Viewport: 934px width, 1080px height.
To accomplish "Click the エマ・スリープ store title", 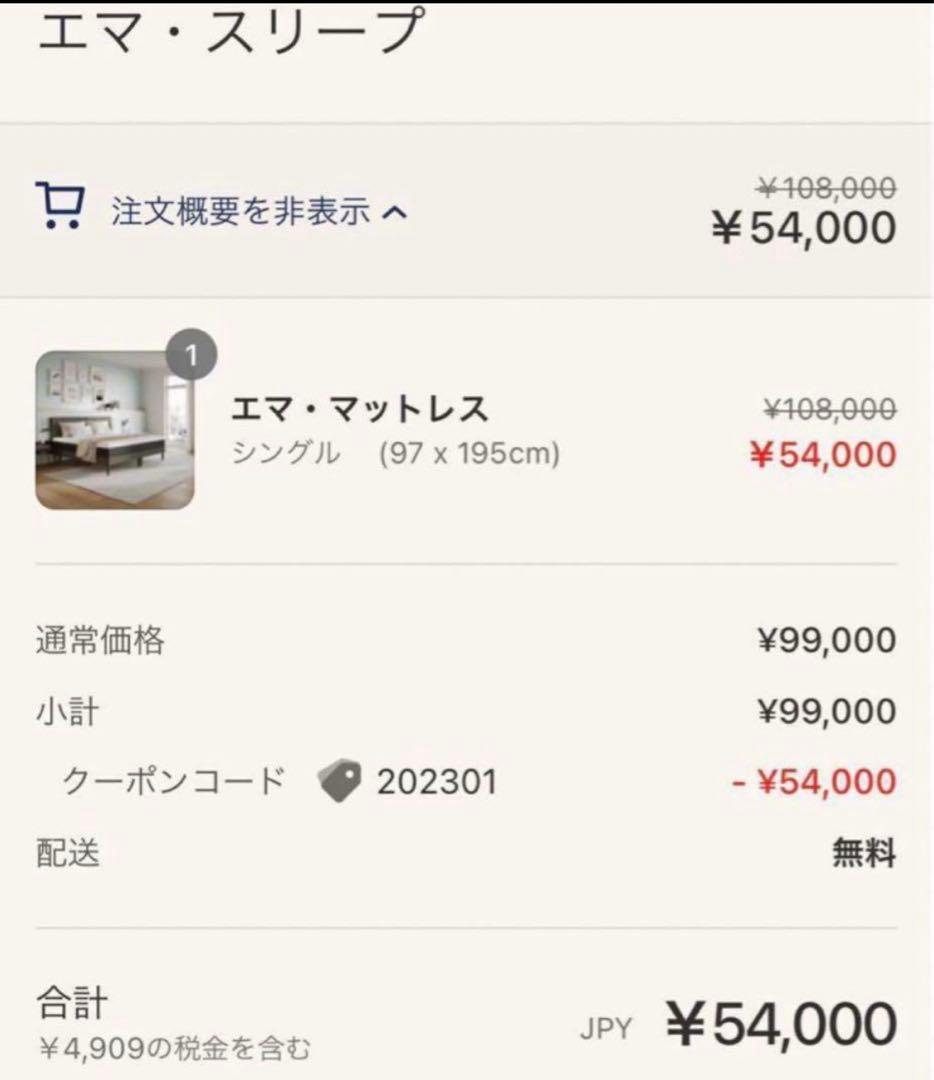I will pos(232,30).
